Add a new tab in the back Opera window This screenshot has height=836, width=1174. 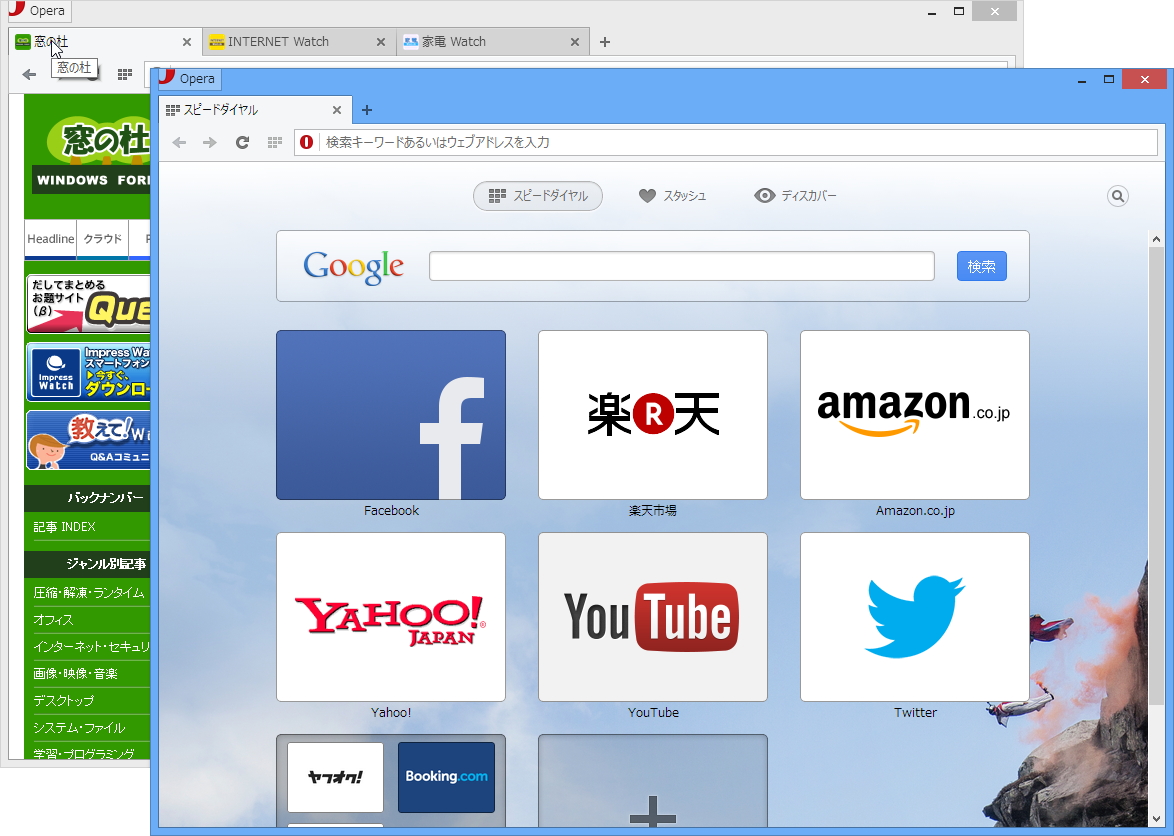605,42
